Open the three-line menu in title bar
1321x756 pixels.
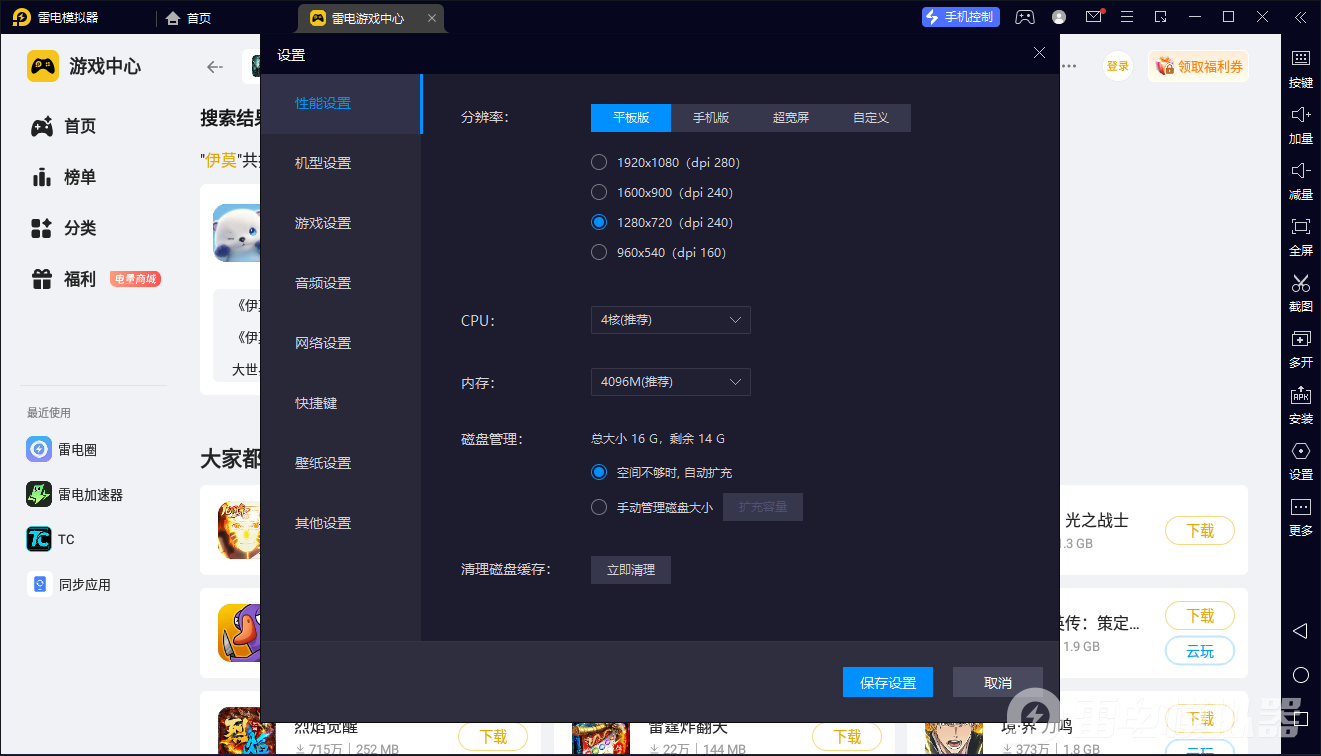pos(1127,17)
